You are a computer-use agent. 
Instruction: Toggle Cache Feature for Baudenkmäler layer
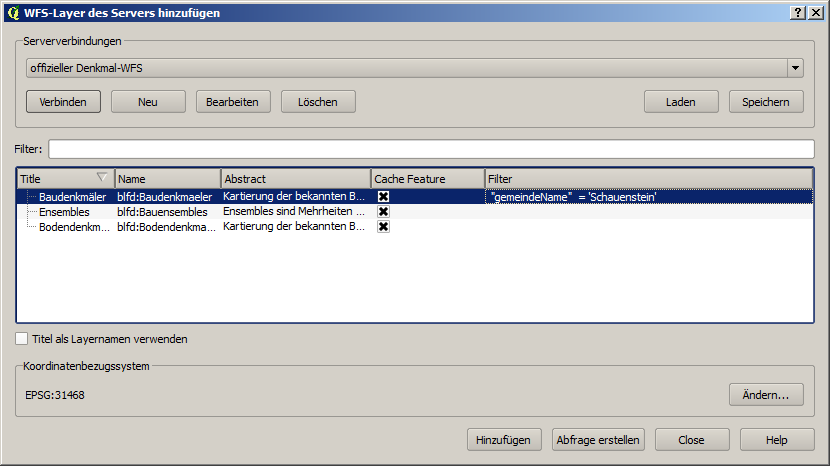383,197
